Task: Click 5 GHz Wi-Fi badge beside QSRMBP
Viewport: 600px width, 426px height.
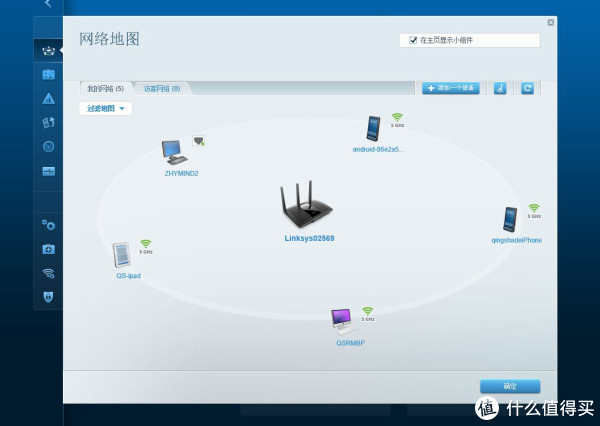Action: (x=368, y=314)
